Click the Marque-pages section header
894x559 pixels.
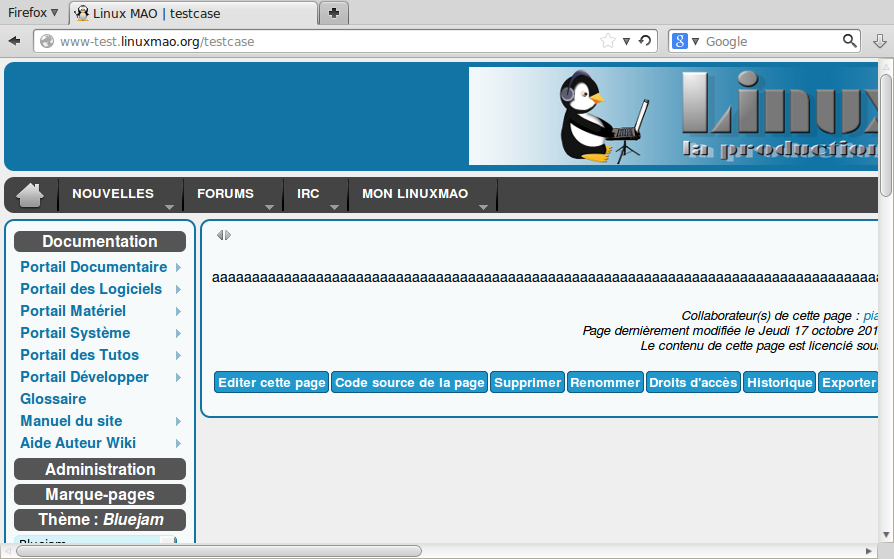(x=100, y=495)
